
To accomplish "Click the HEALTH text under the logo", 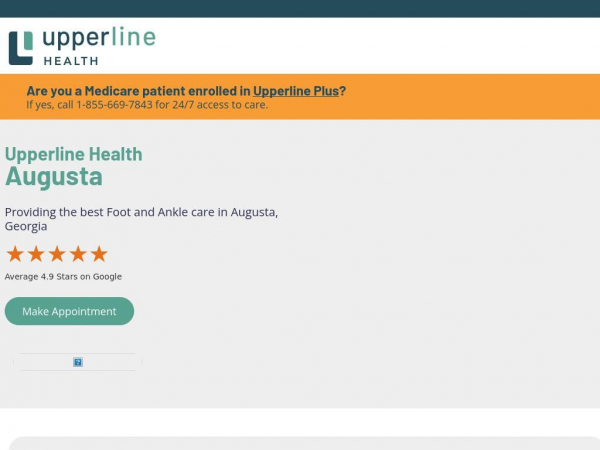I will tap(71, 61).
